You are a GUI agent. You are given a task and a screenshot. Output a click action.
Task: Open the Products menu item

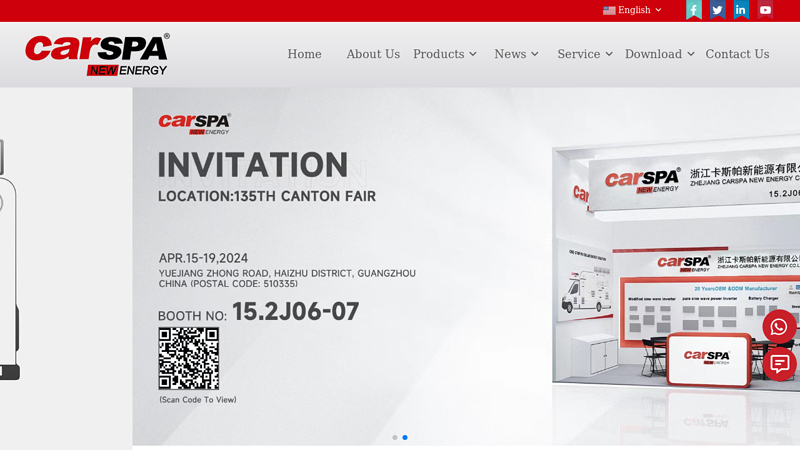pyautogui.click(x=439, y=54)
